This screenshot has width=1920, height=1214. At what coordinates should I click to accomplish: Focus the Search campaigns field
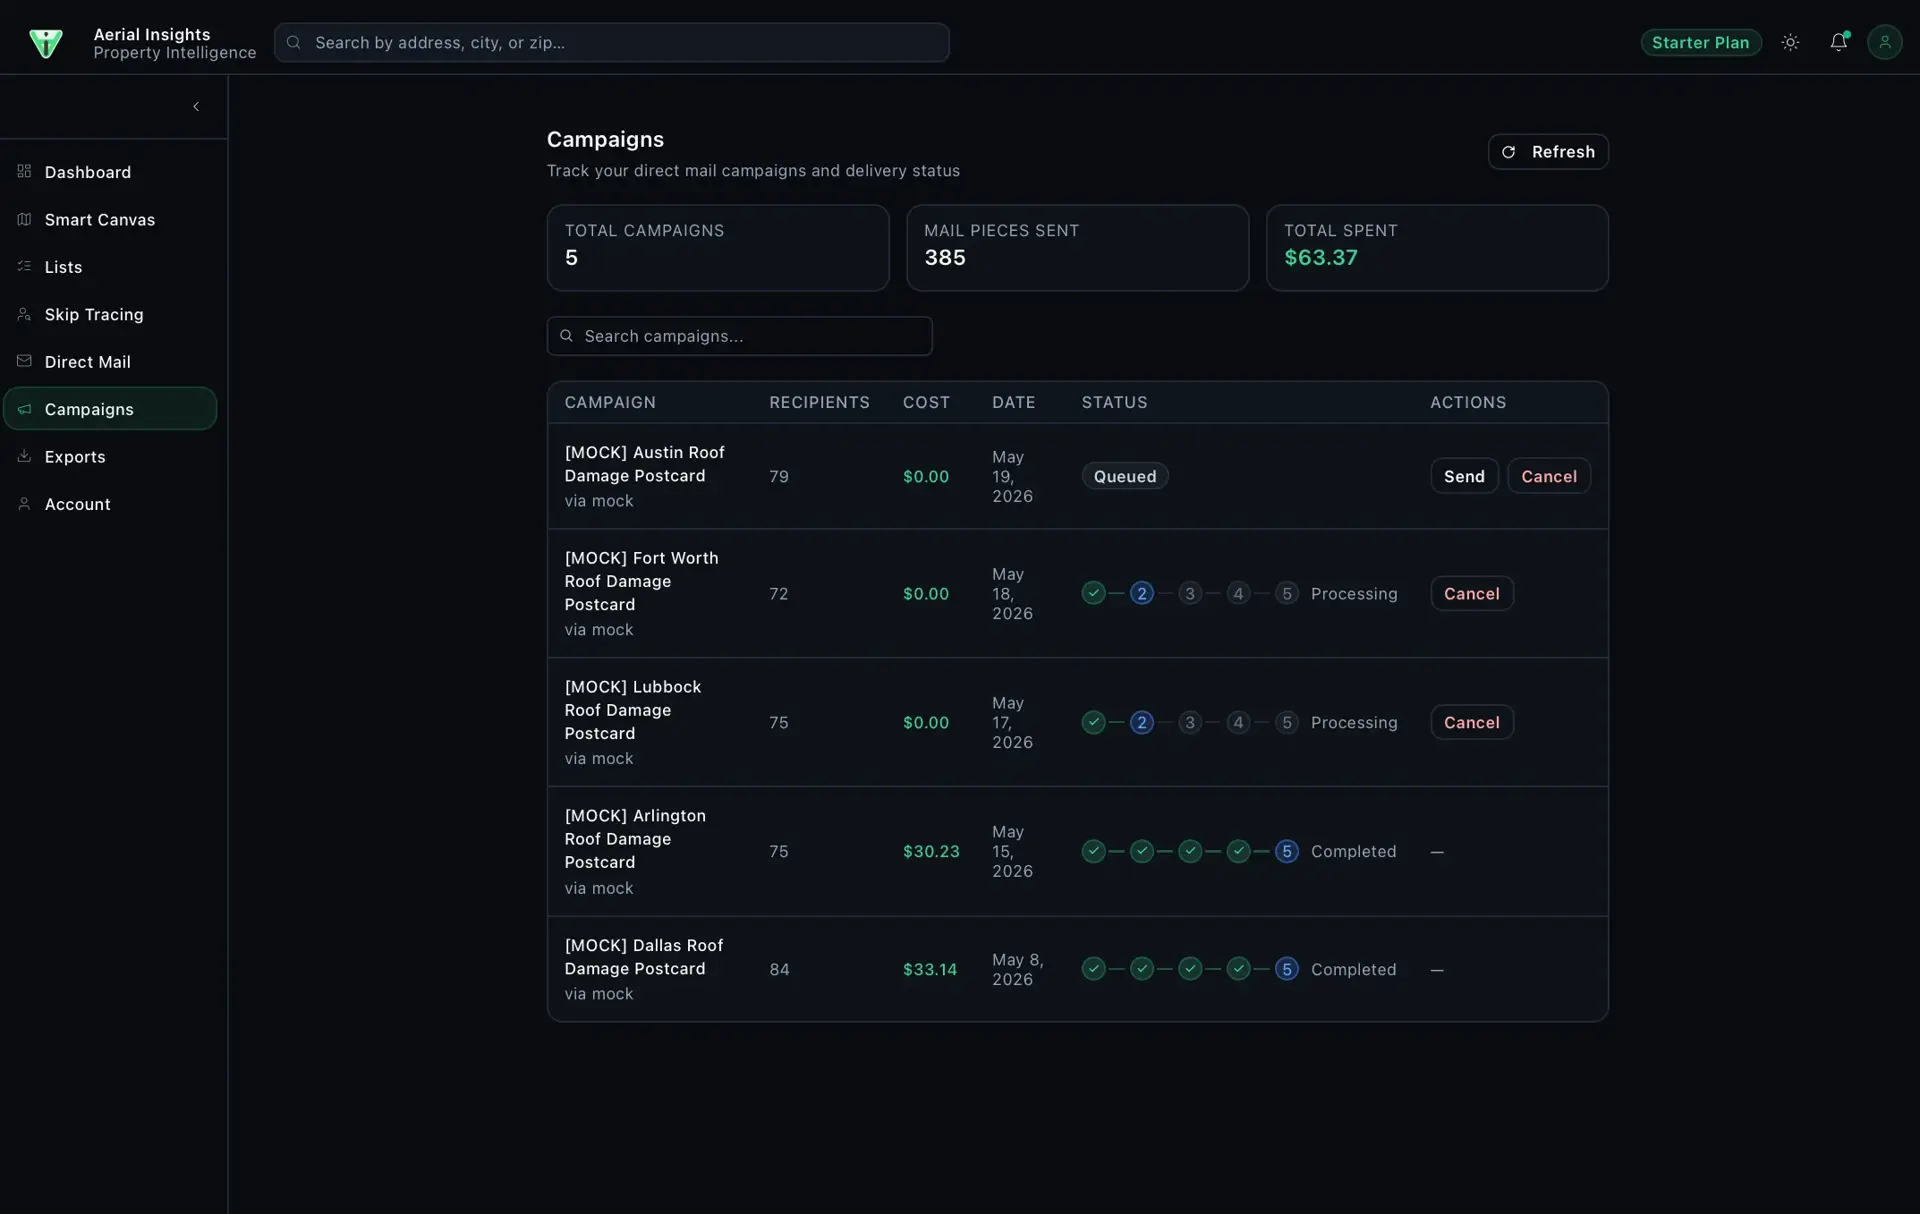[739, 336]
